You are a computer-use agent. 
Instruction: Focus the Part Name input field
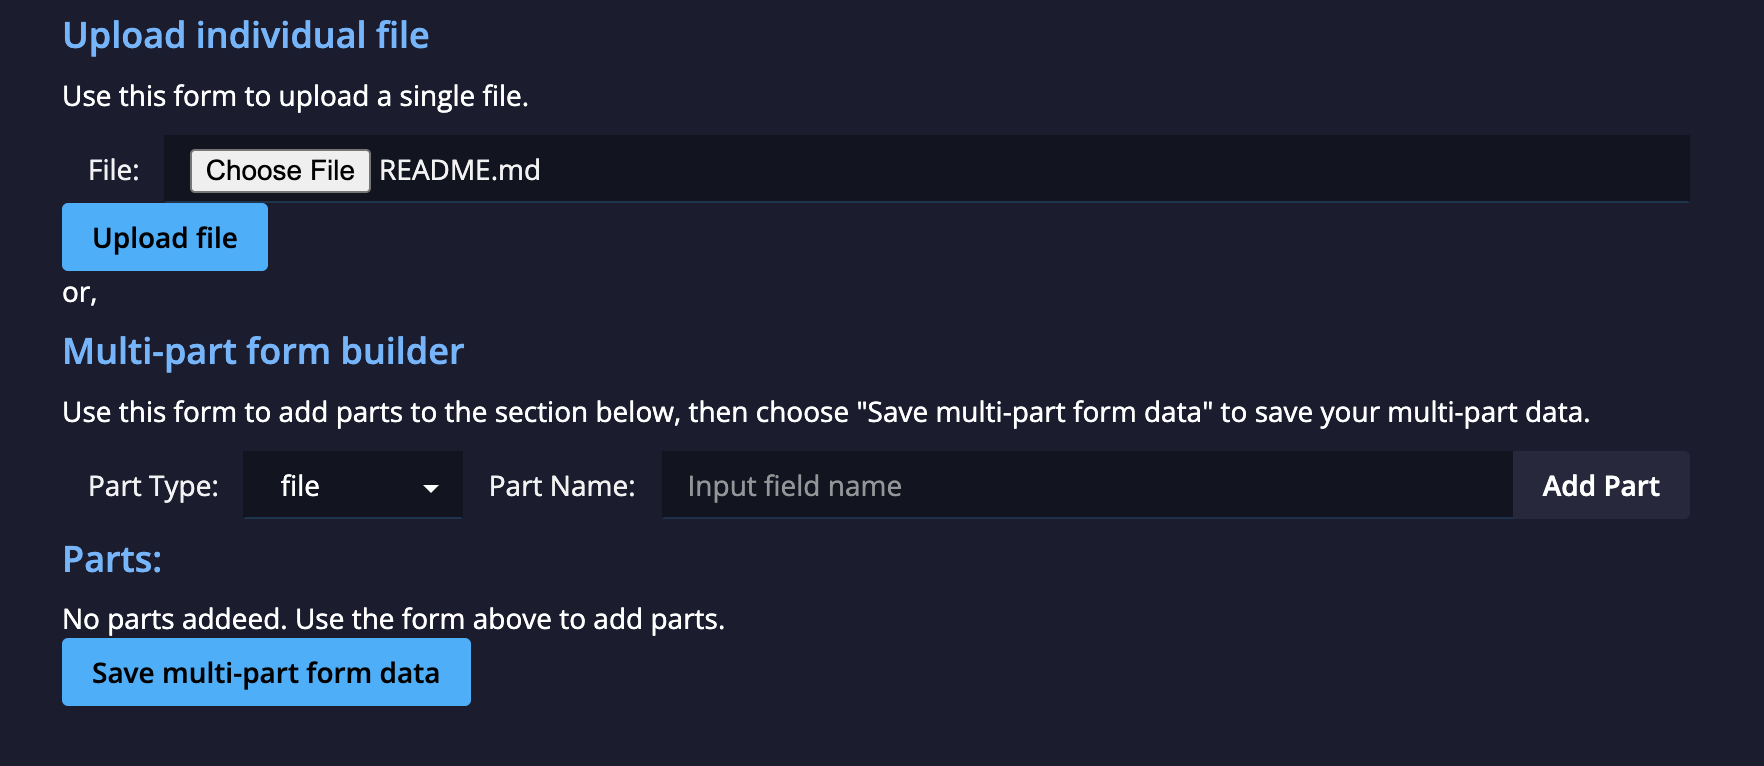point(1086,486)
